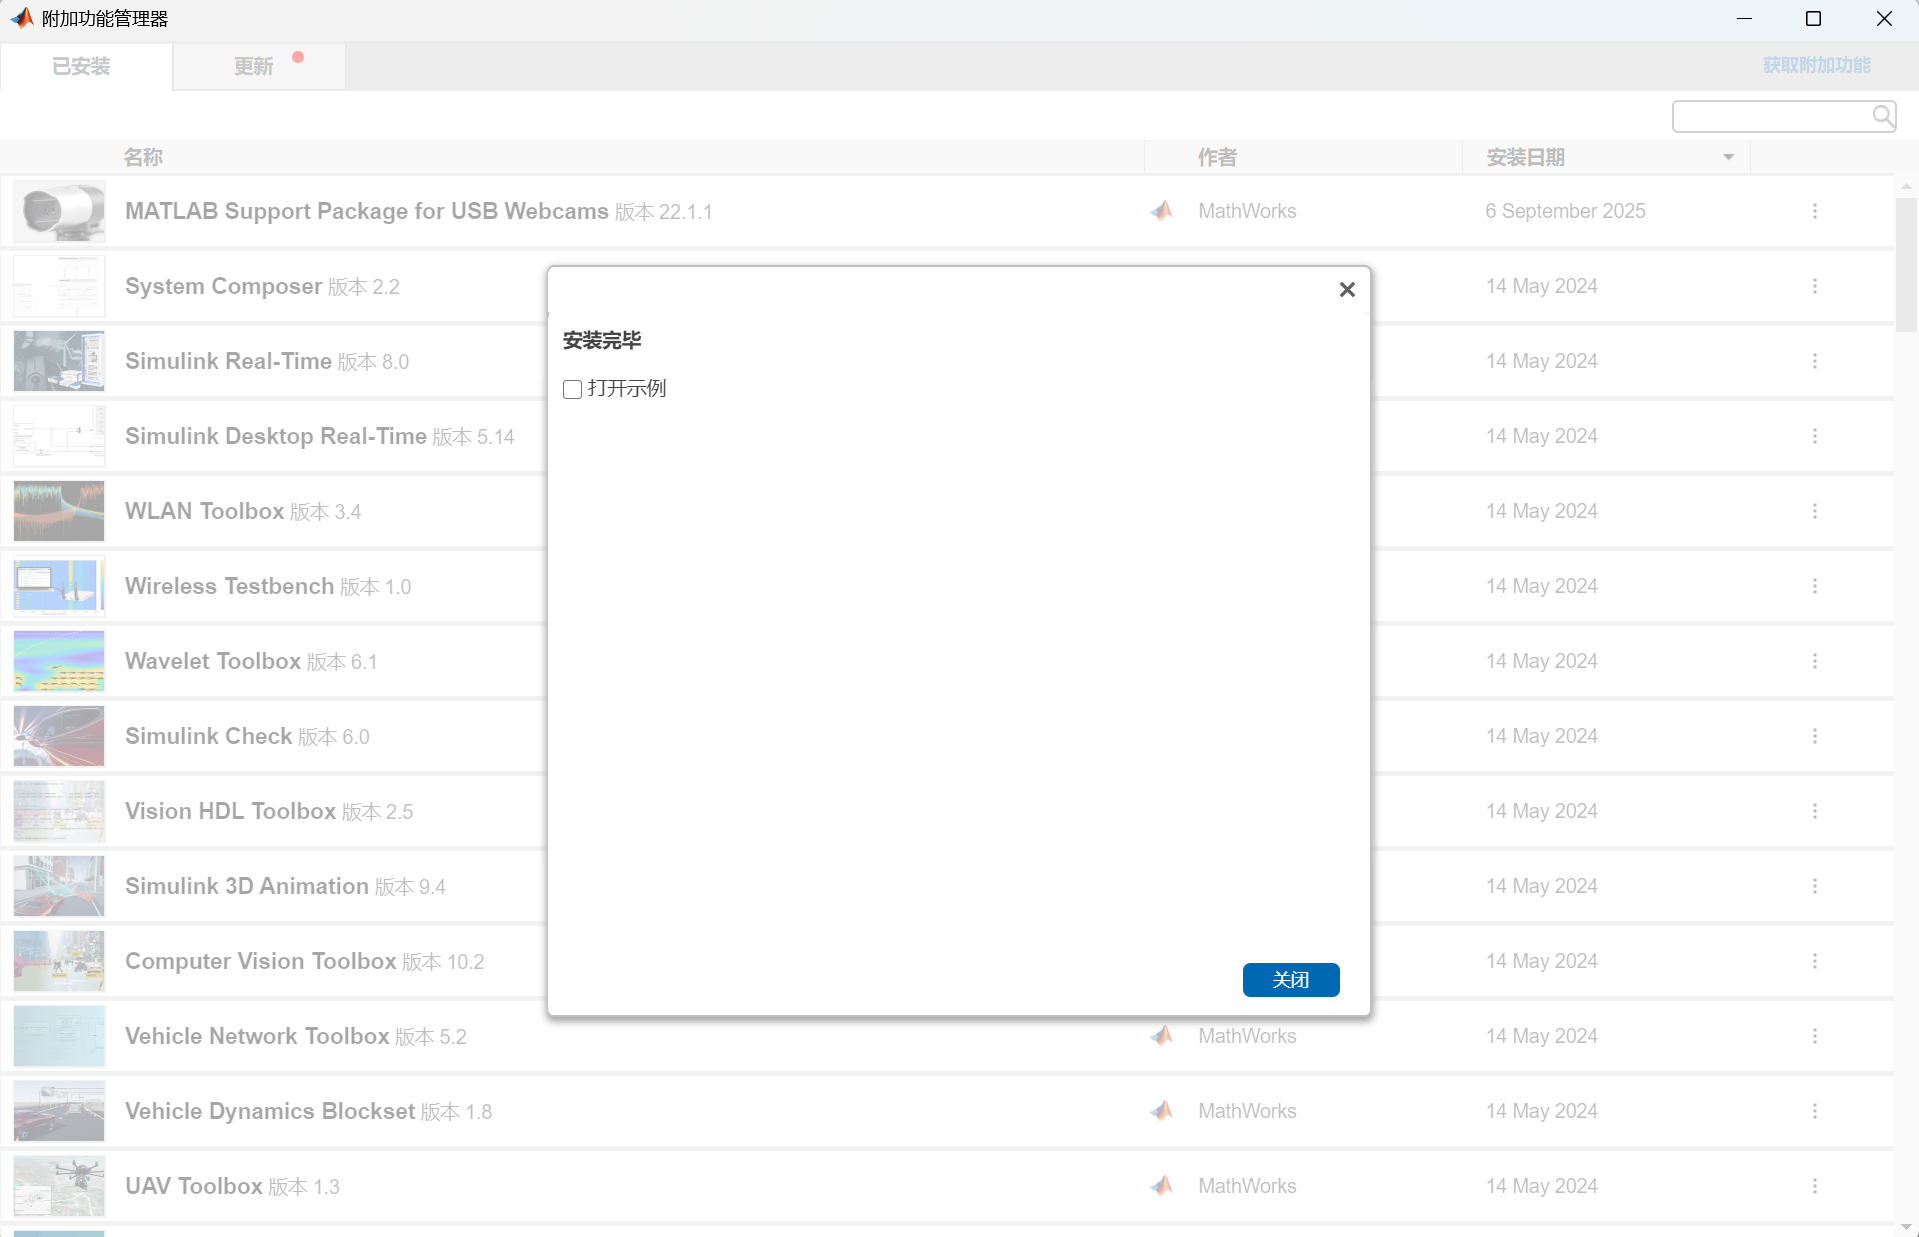This screenshot has height=1237, width=1919.
Task: Click the Computer Vision Toolbox thumbnail
Action: (59, 961)
